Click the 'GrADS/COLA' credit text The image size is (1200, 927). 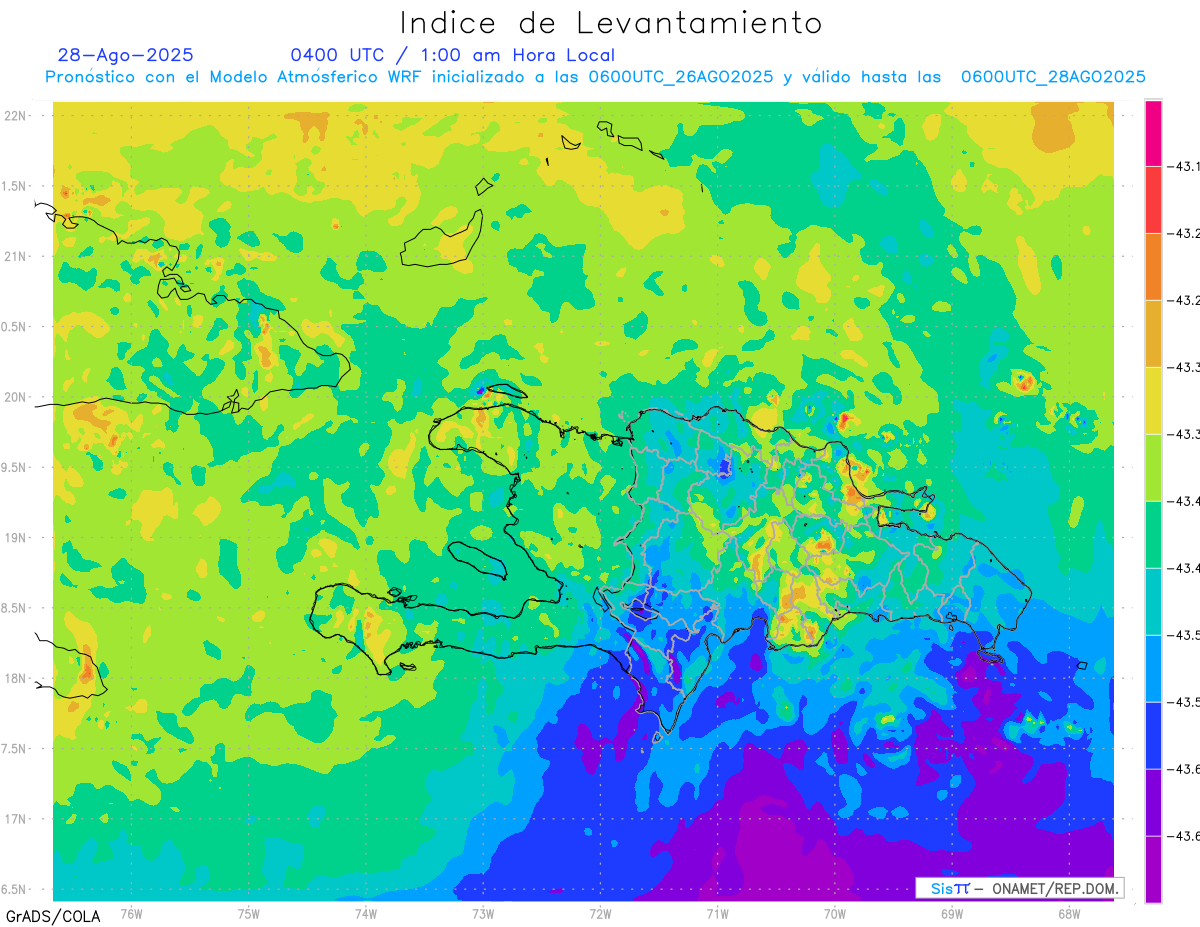tap(53, 916)
